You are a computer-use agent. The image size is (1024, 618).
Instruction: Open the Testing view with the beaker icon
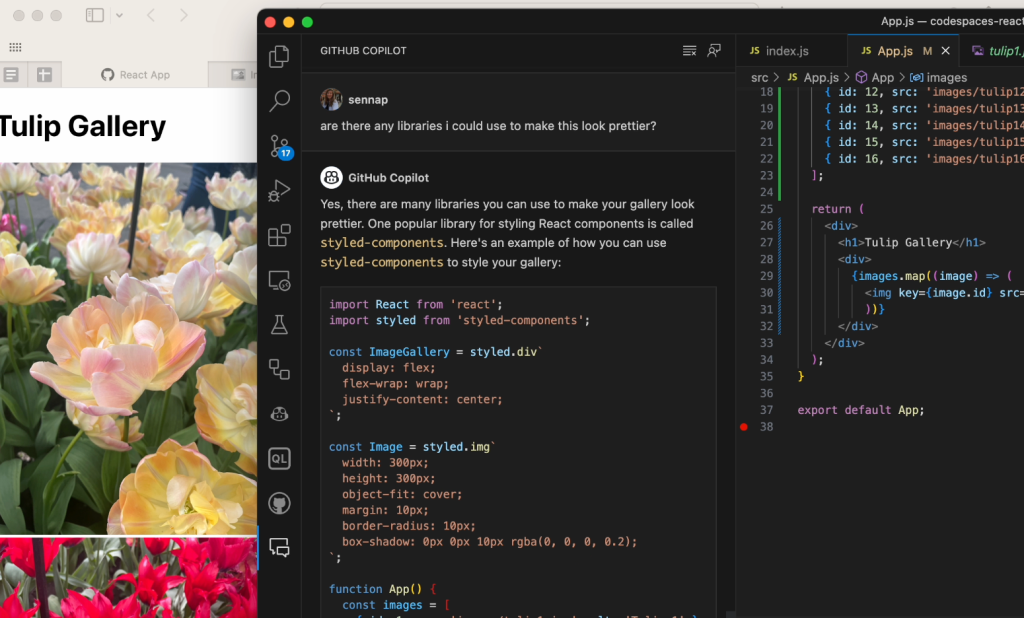coord(279,324)
